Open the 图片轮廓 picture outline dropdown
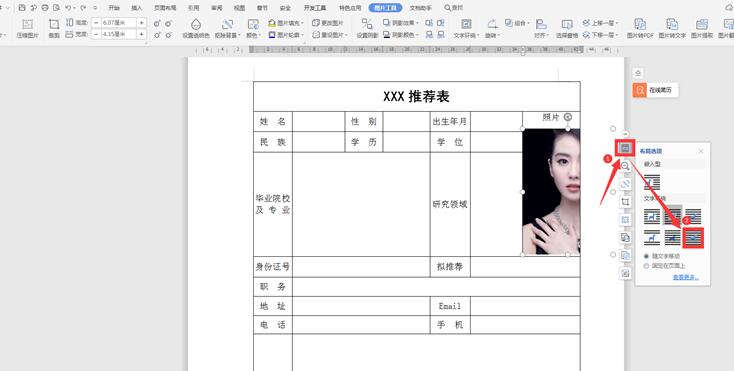The height and width of the screenshot is (371, 734). (x=286, y=35)
